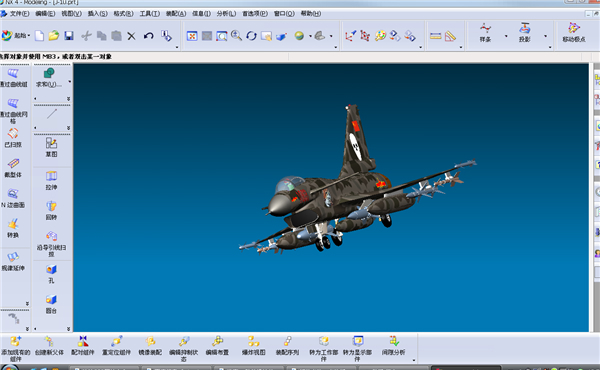The width and height of the screenshot is (600, 370).
Task: Click the save floppy disk icon
Action: tap(69, 36)
